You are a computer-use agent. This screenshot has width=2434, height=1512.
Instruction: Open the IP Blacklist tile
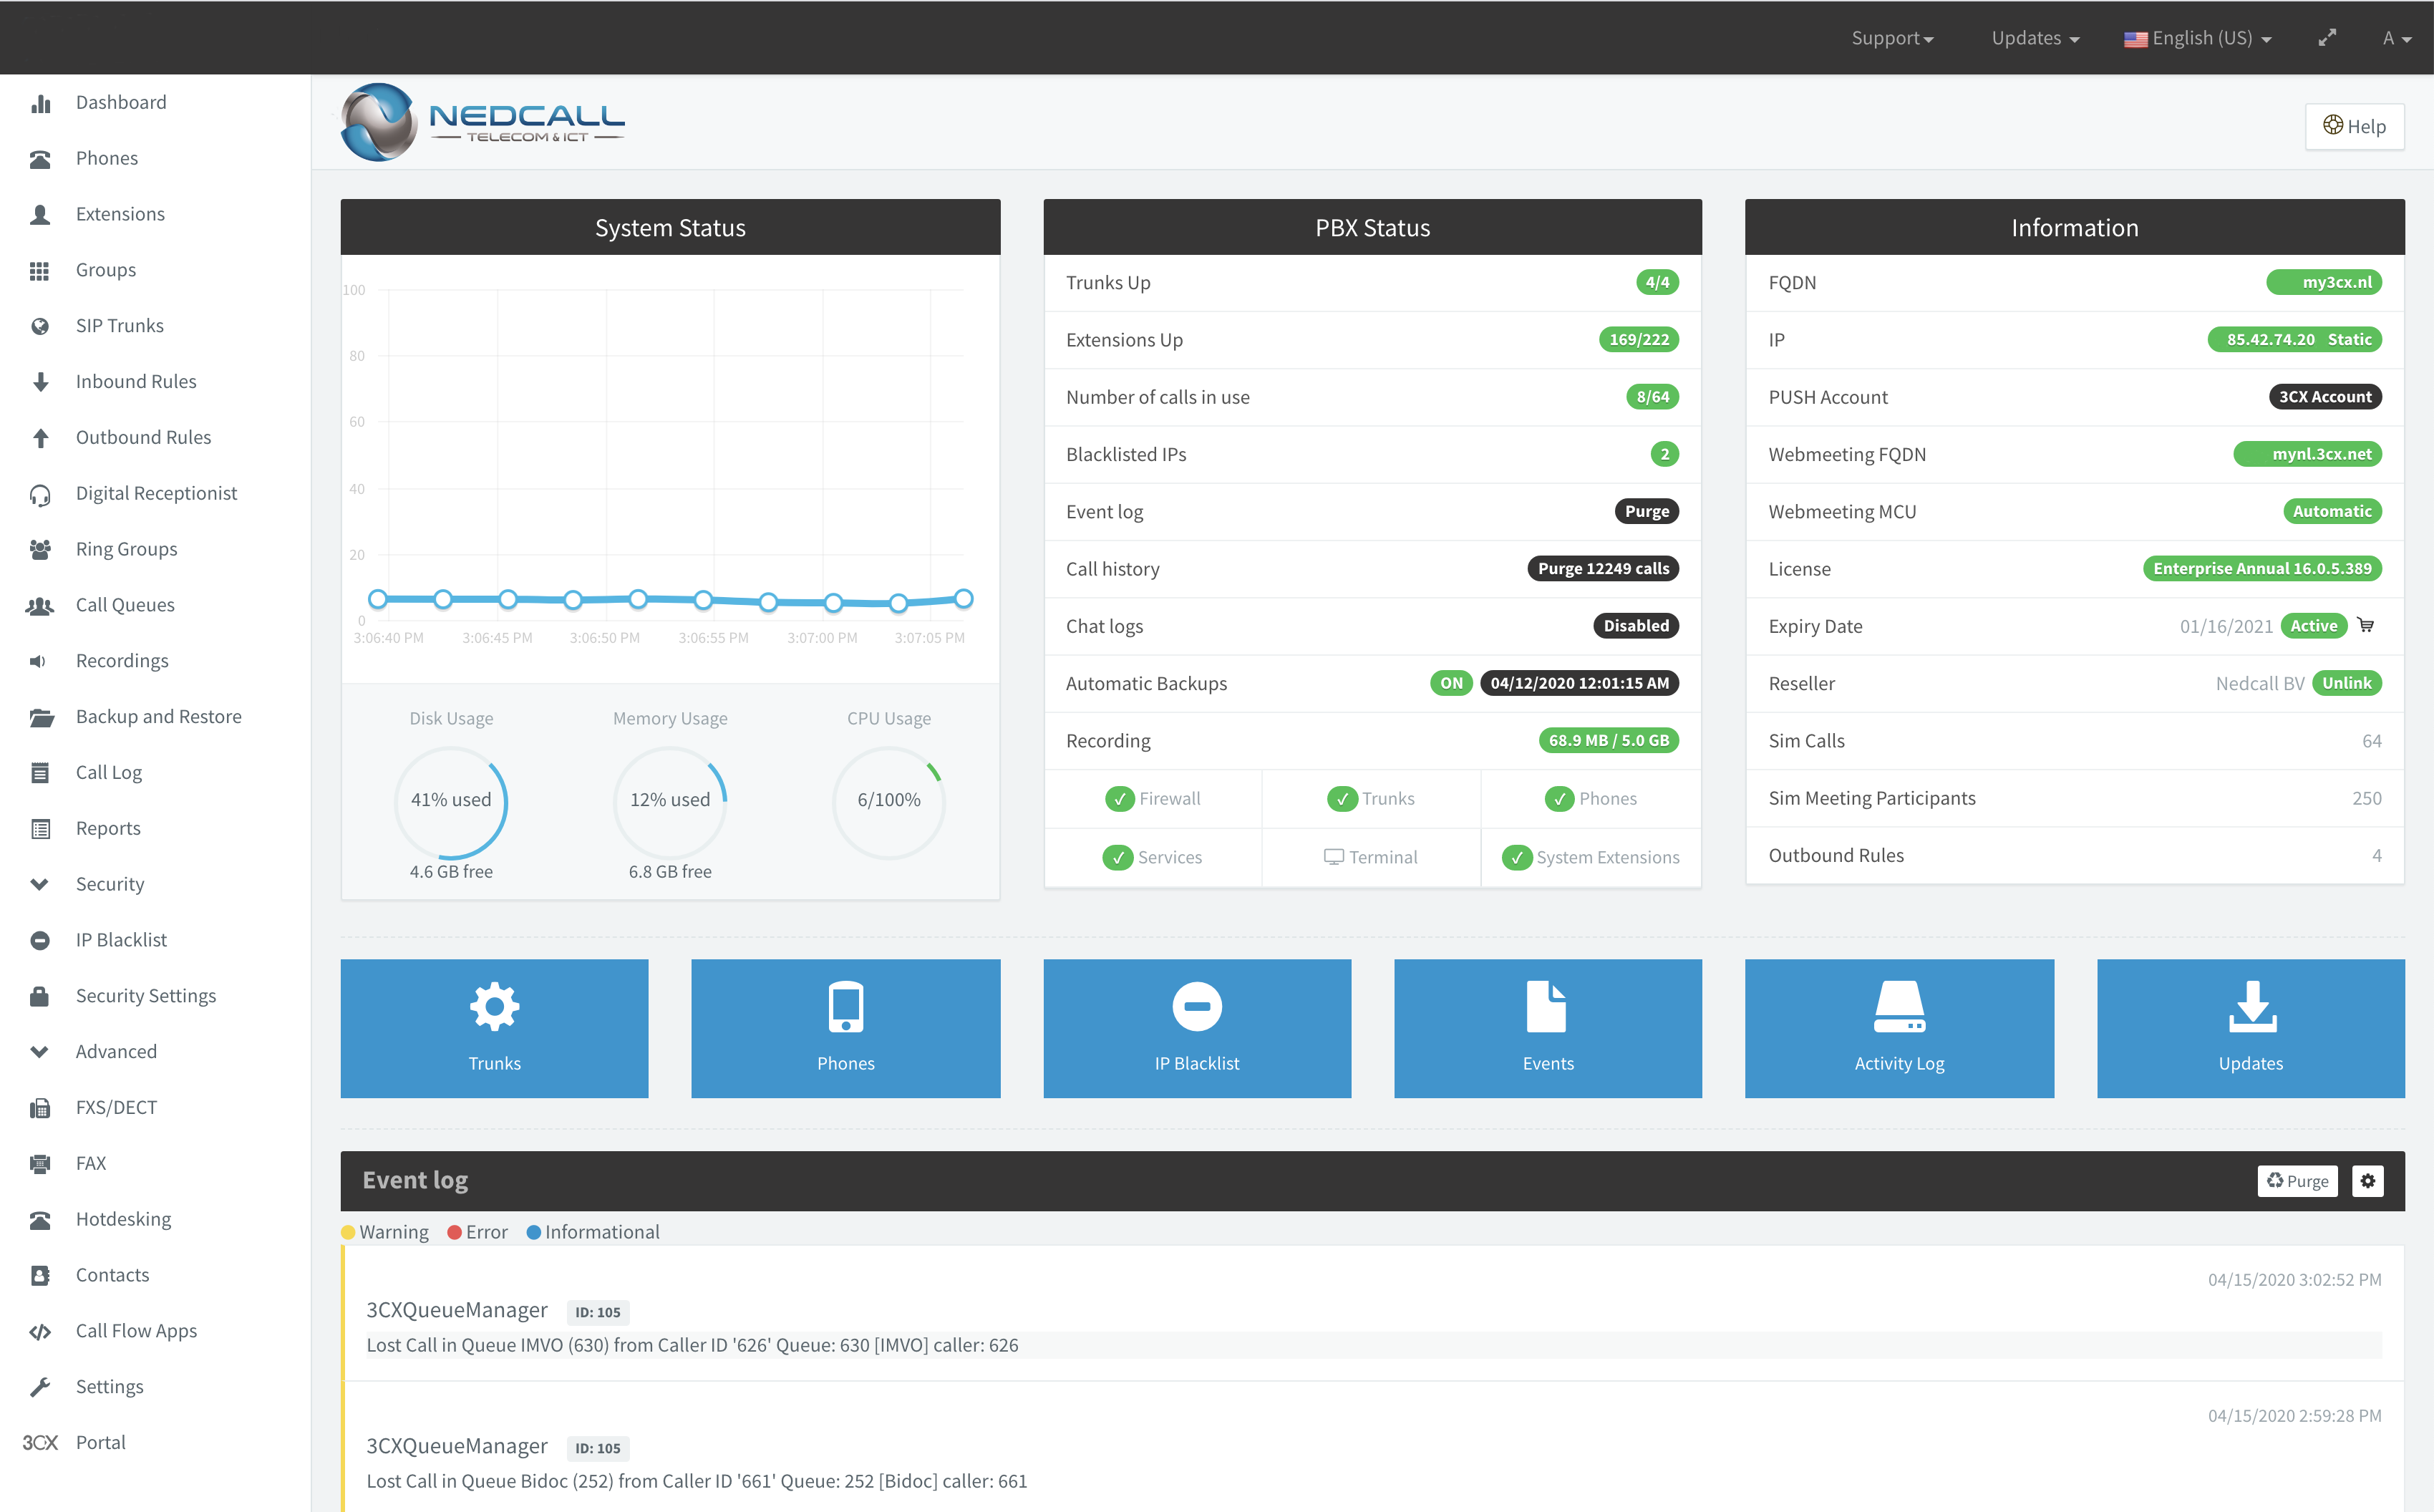[1197, 1028]
